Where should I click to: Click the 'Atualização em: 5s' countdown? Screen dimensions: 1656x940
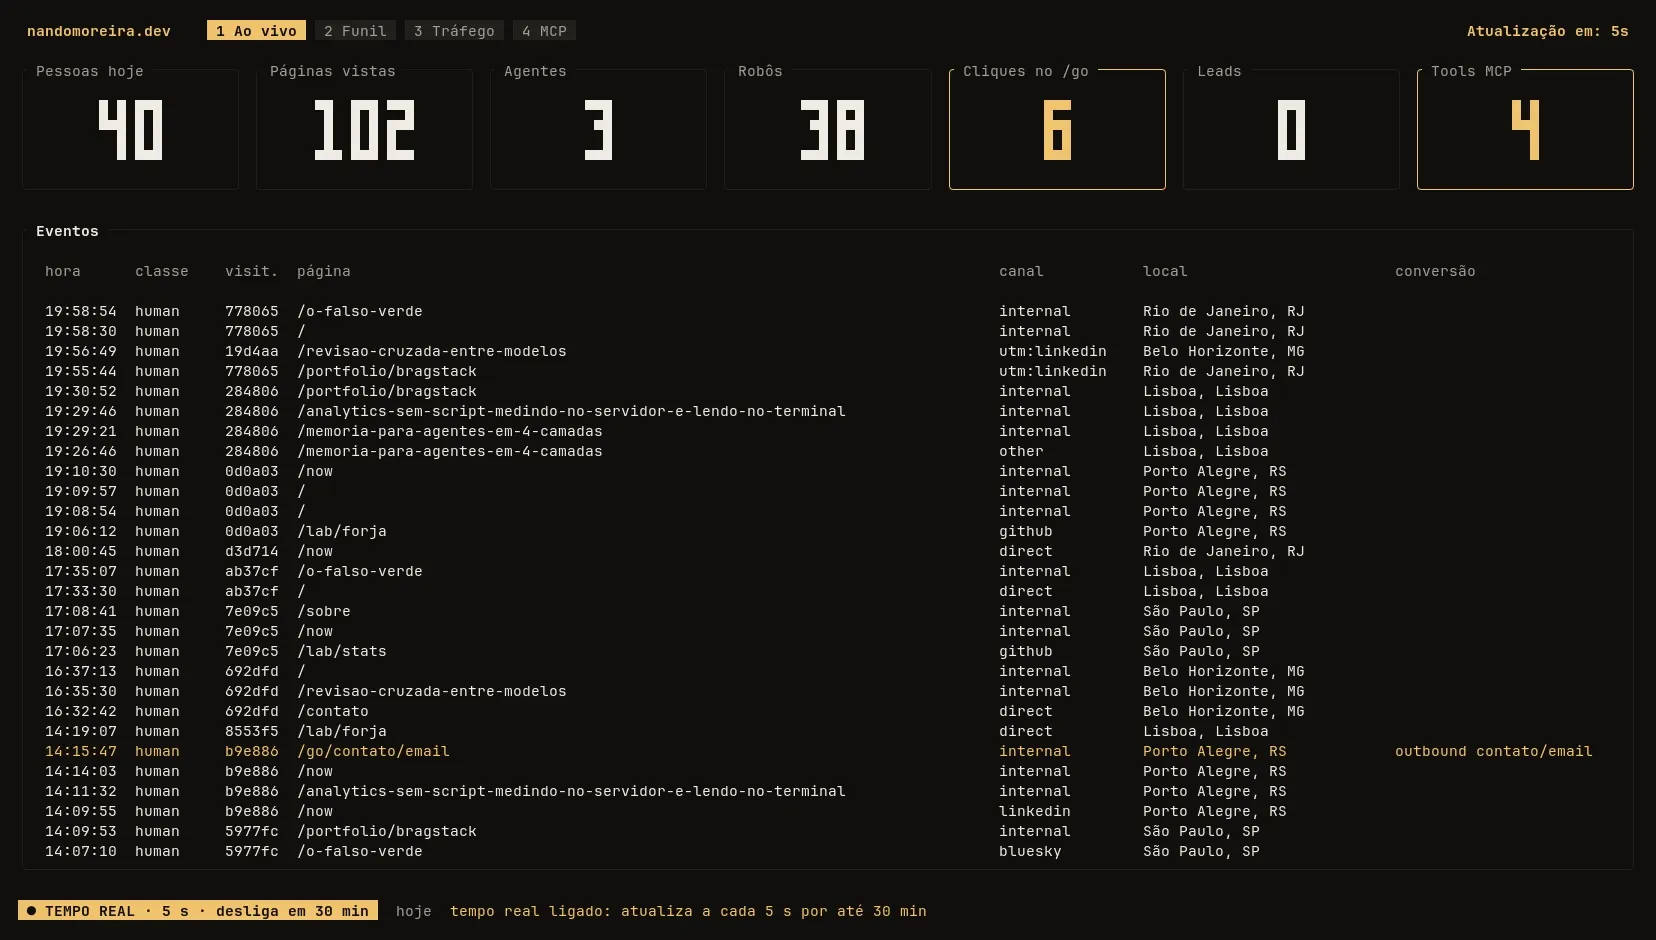1547,31
